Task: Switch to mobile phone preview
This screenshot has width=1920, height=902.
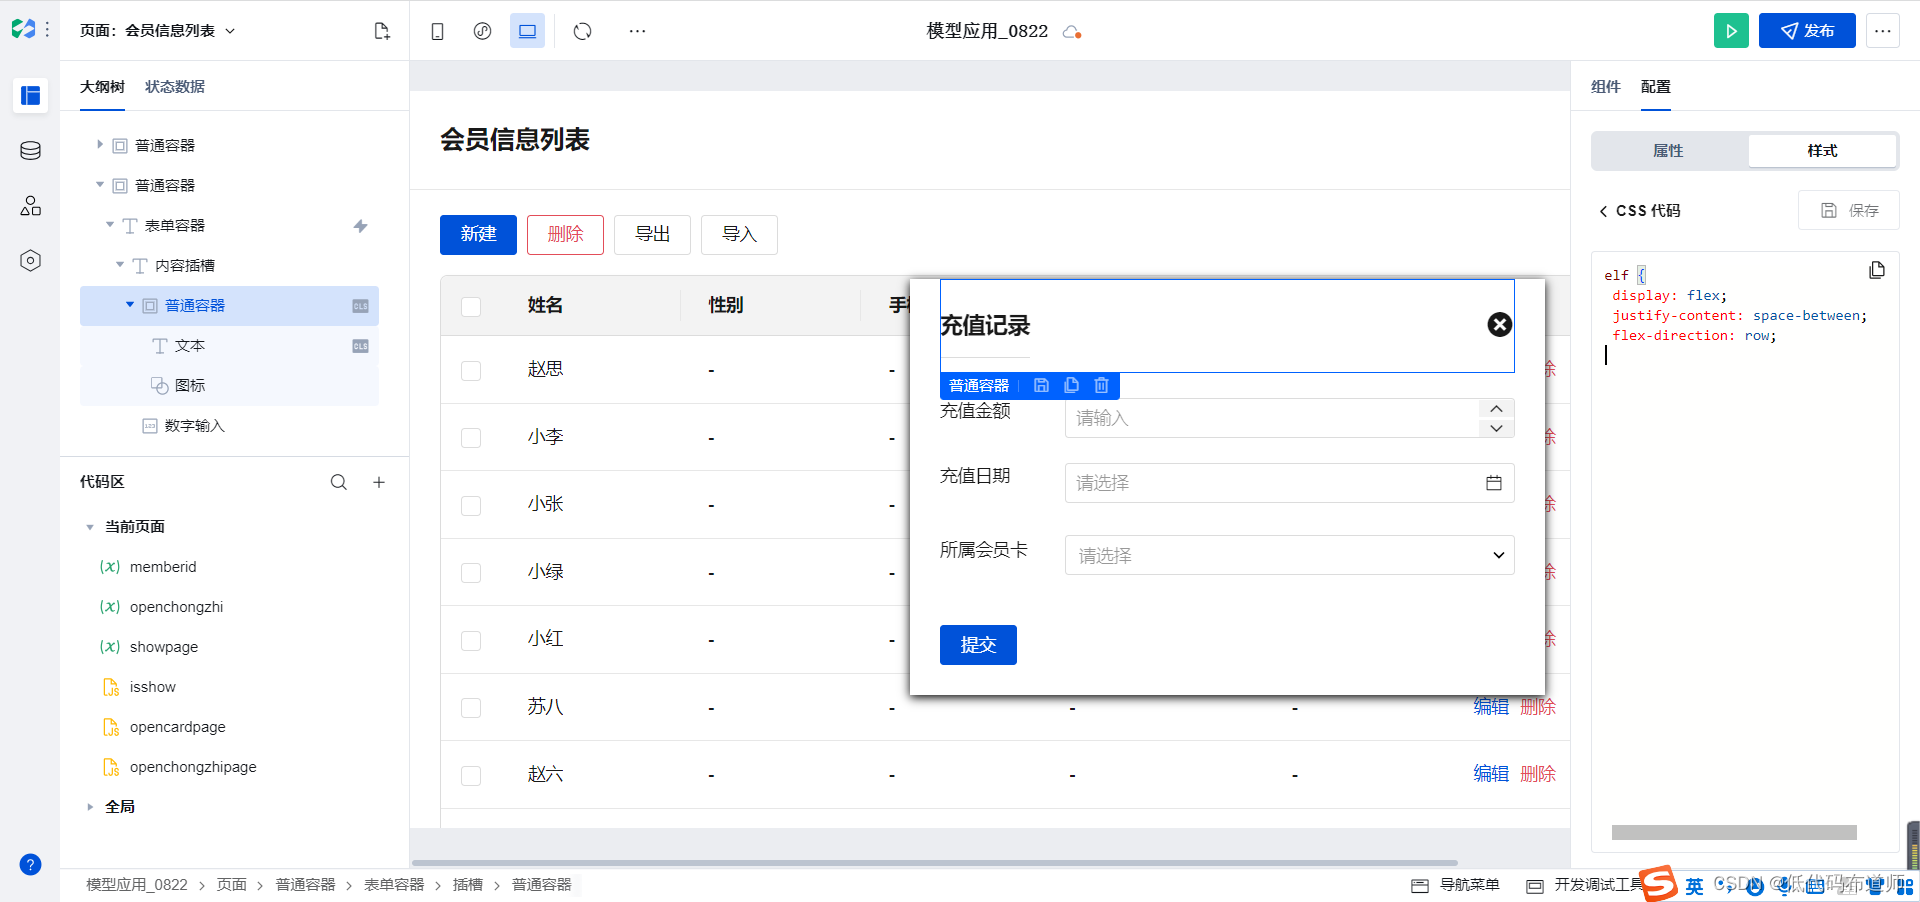Action: (x=437, y=31)
